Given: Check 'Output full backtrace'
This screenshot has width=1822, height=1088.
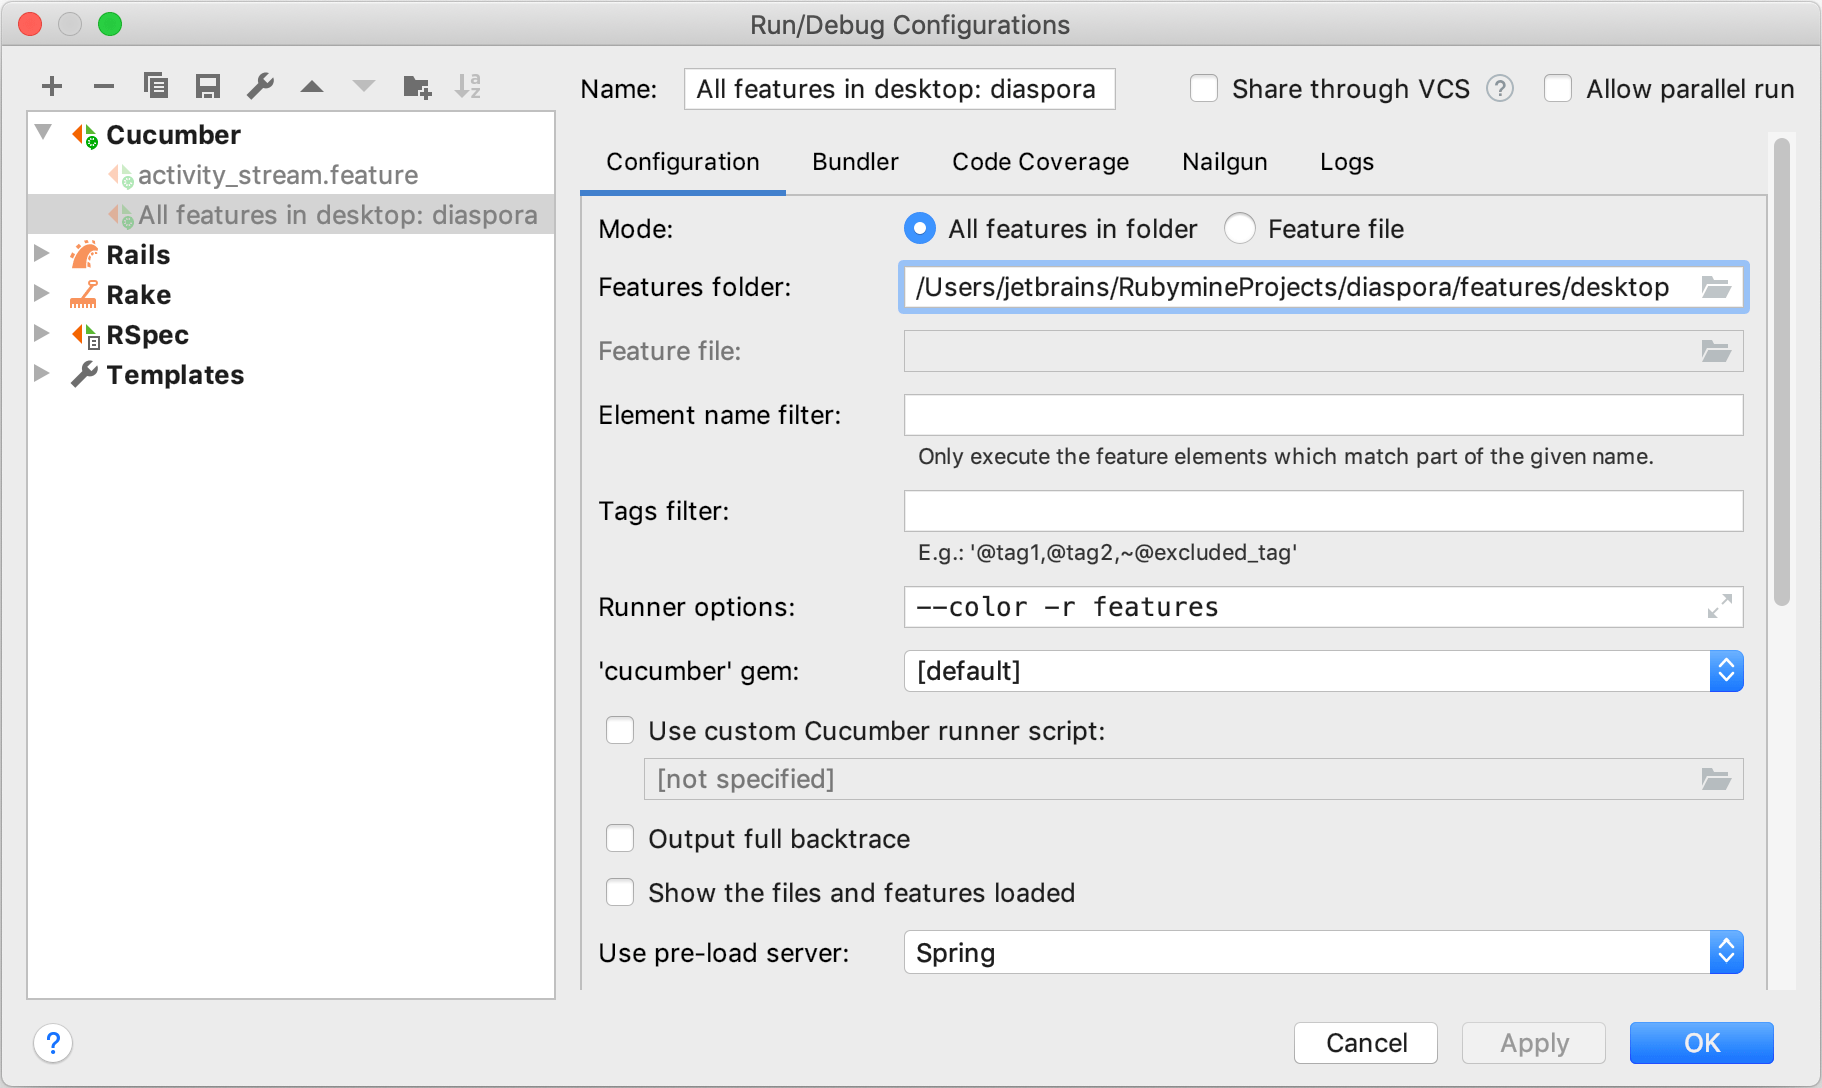Looking at the screenshot, I should pyautogui.click(x=620, y=838).
